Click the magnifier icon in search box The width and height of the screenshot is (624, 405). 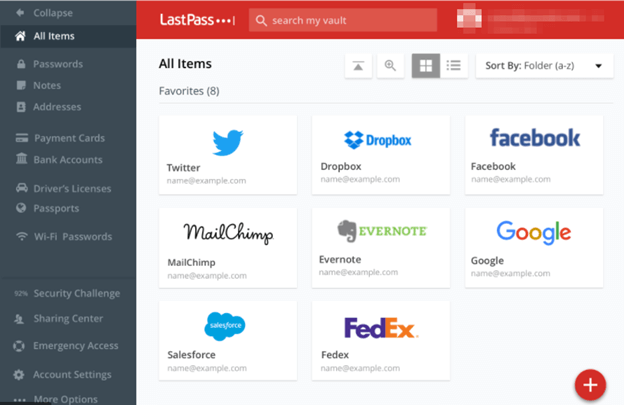coord(261,21)
